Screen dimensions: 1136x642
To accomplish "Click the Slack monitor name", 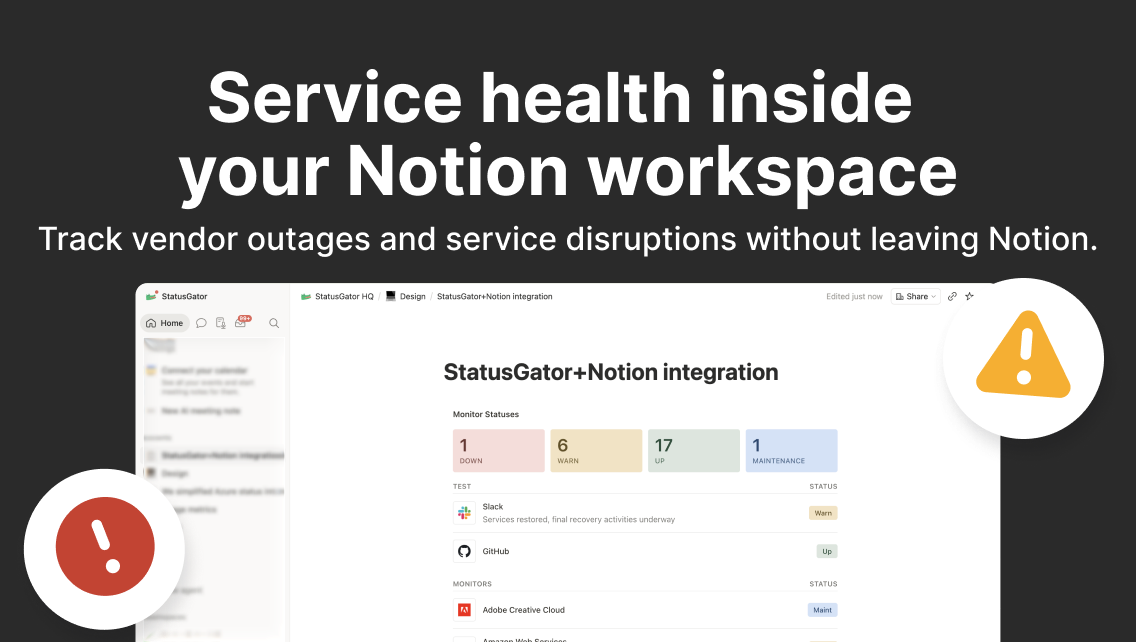I will [493, 506].
